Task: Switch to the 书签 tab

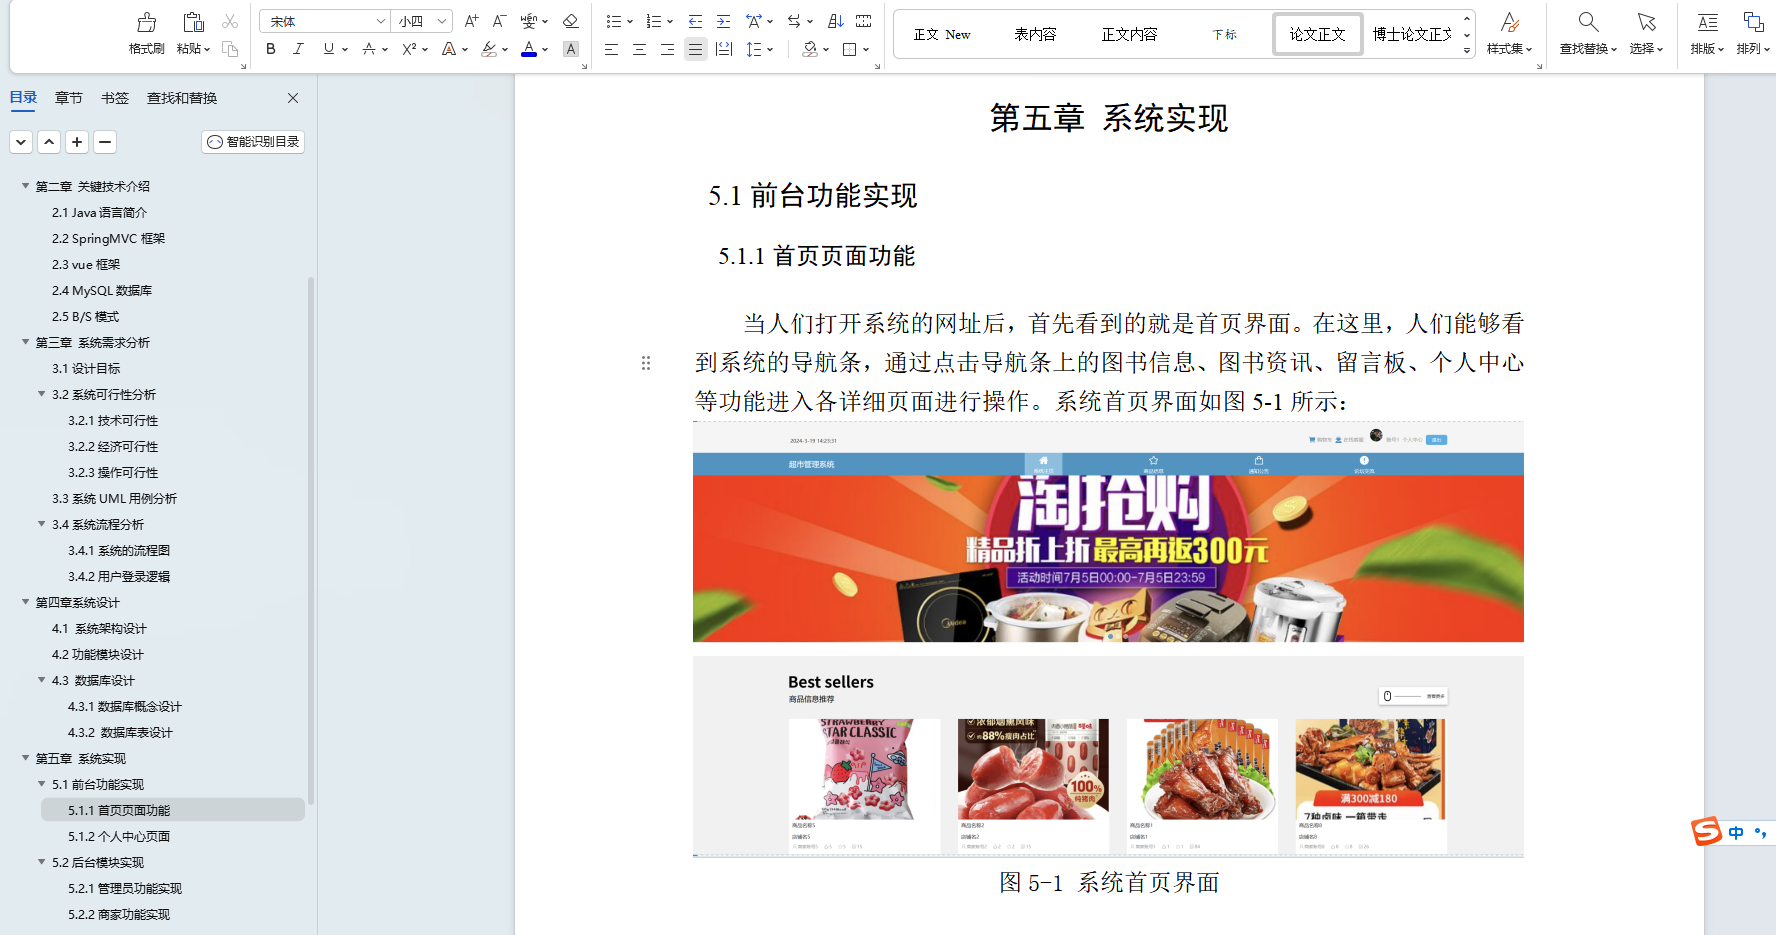Action: (115, 98)
